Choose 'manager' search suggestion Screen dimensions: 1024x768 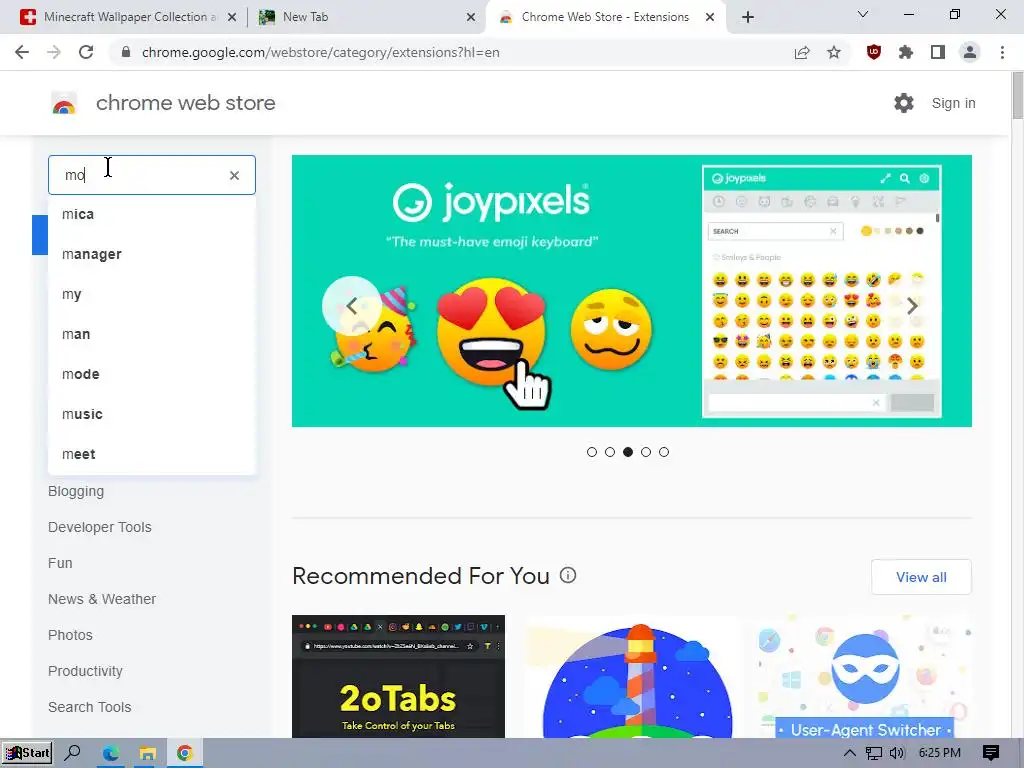152,254
